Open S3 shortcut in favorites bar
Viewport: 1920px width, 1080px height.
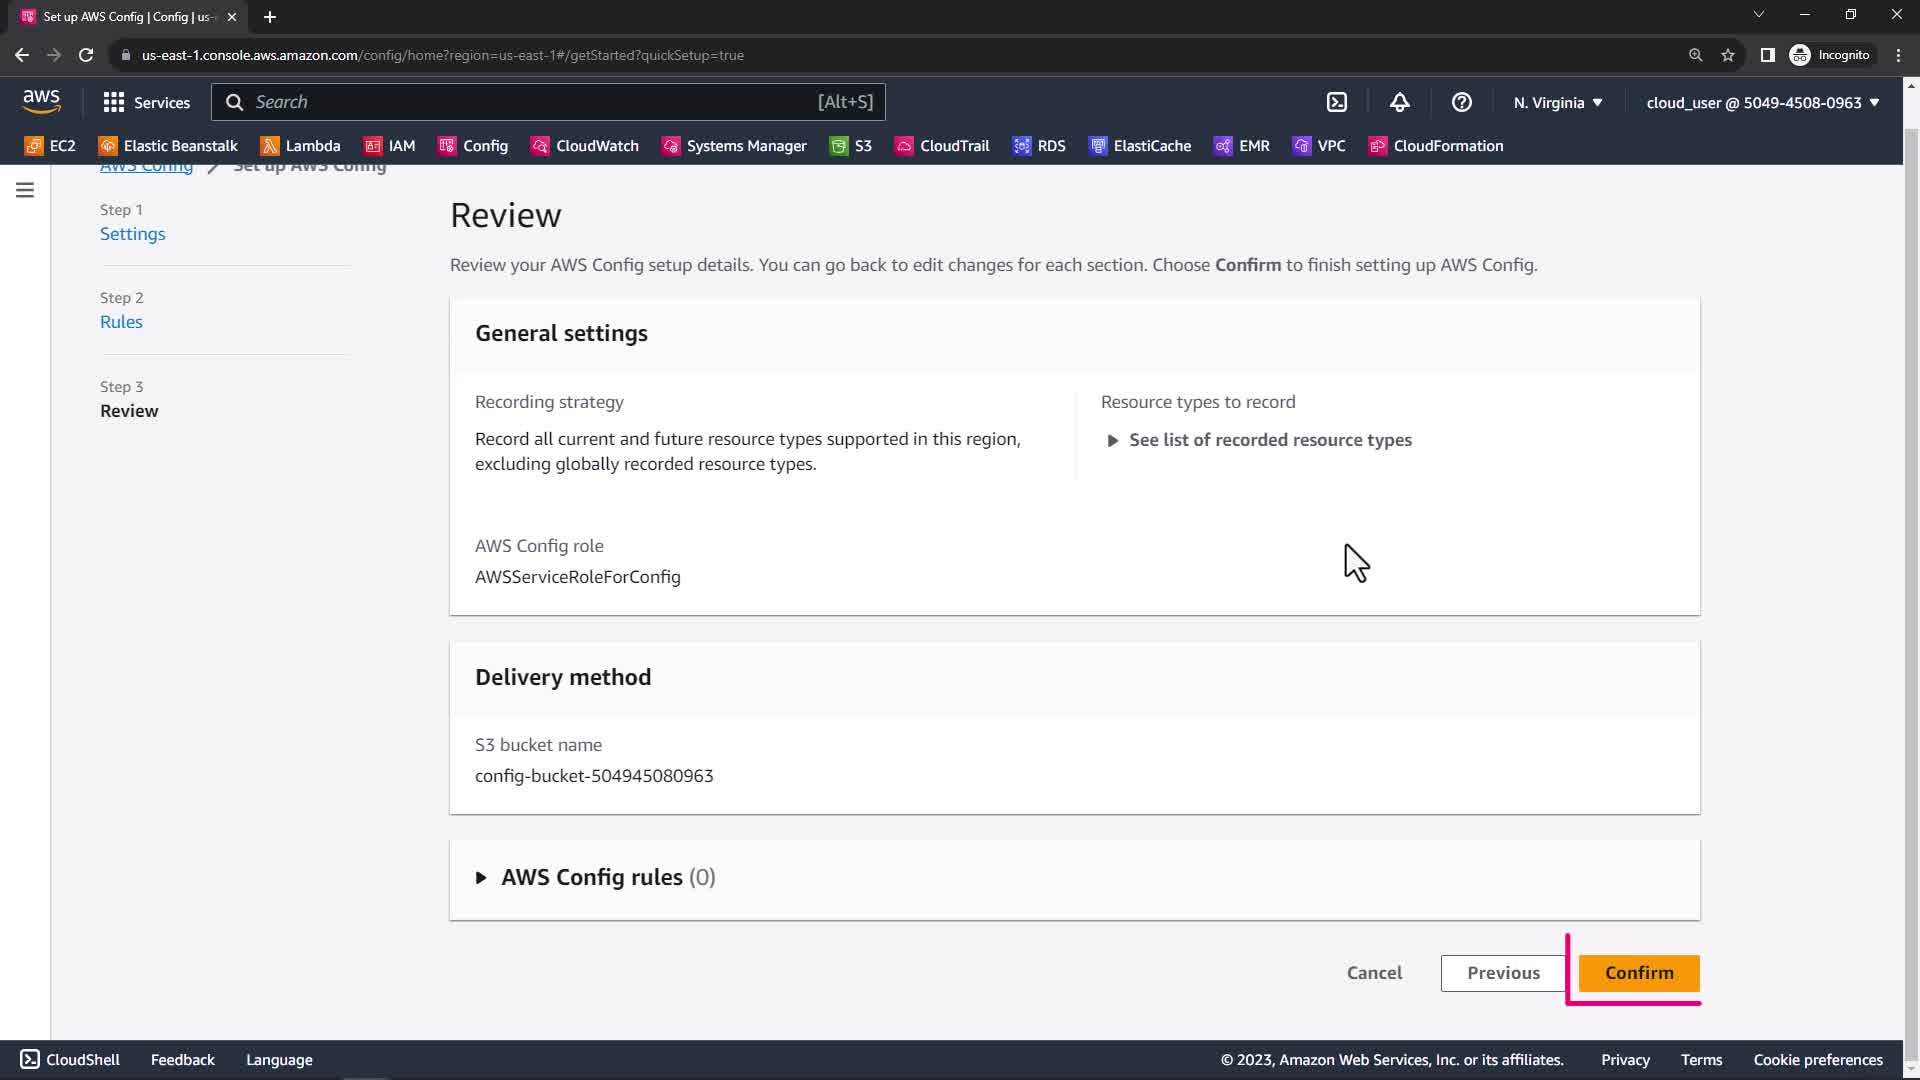click(x=851, y=146)
